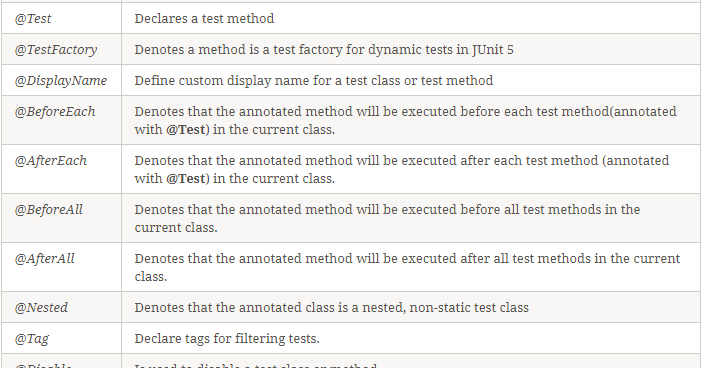
Task: Click the @DisplayName annotation cell
Action: [61, 81]
